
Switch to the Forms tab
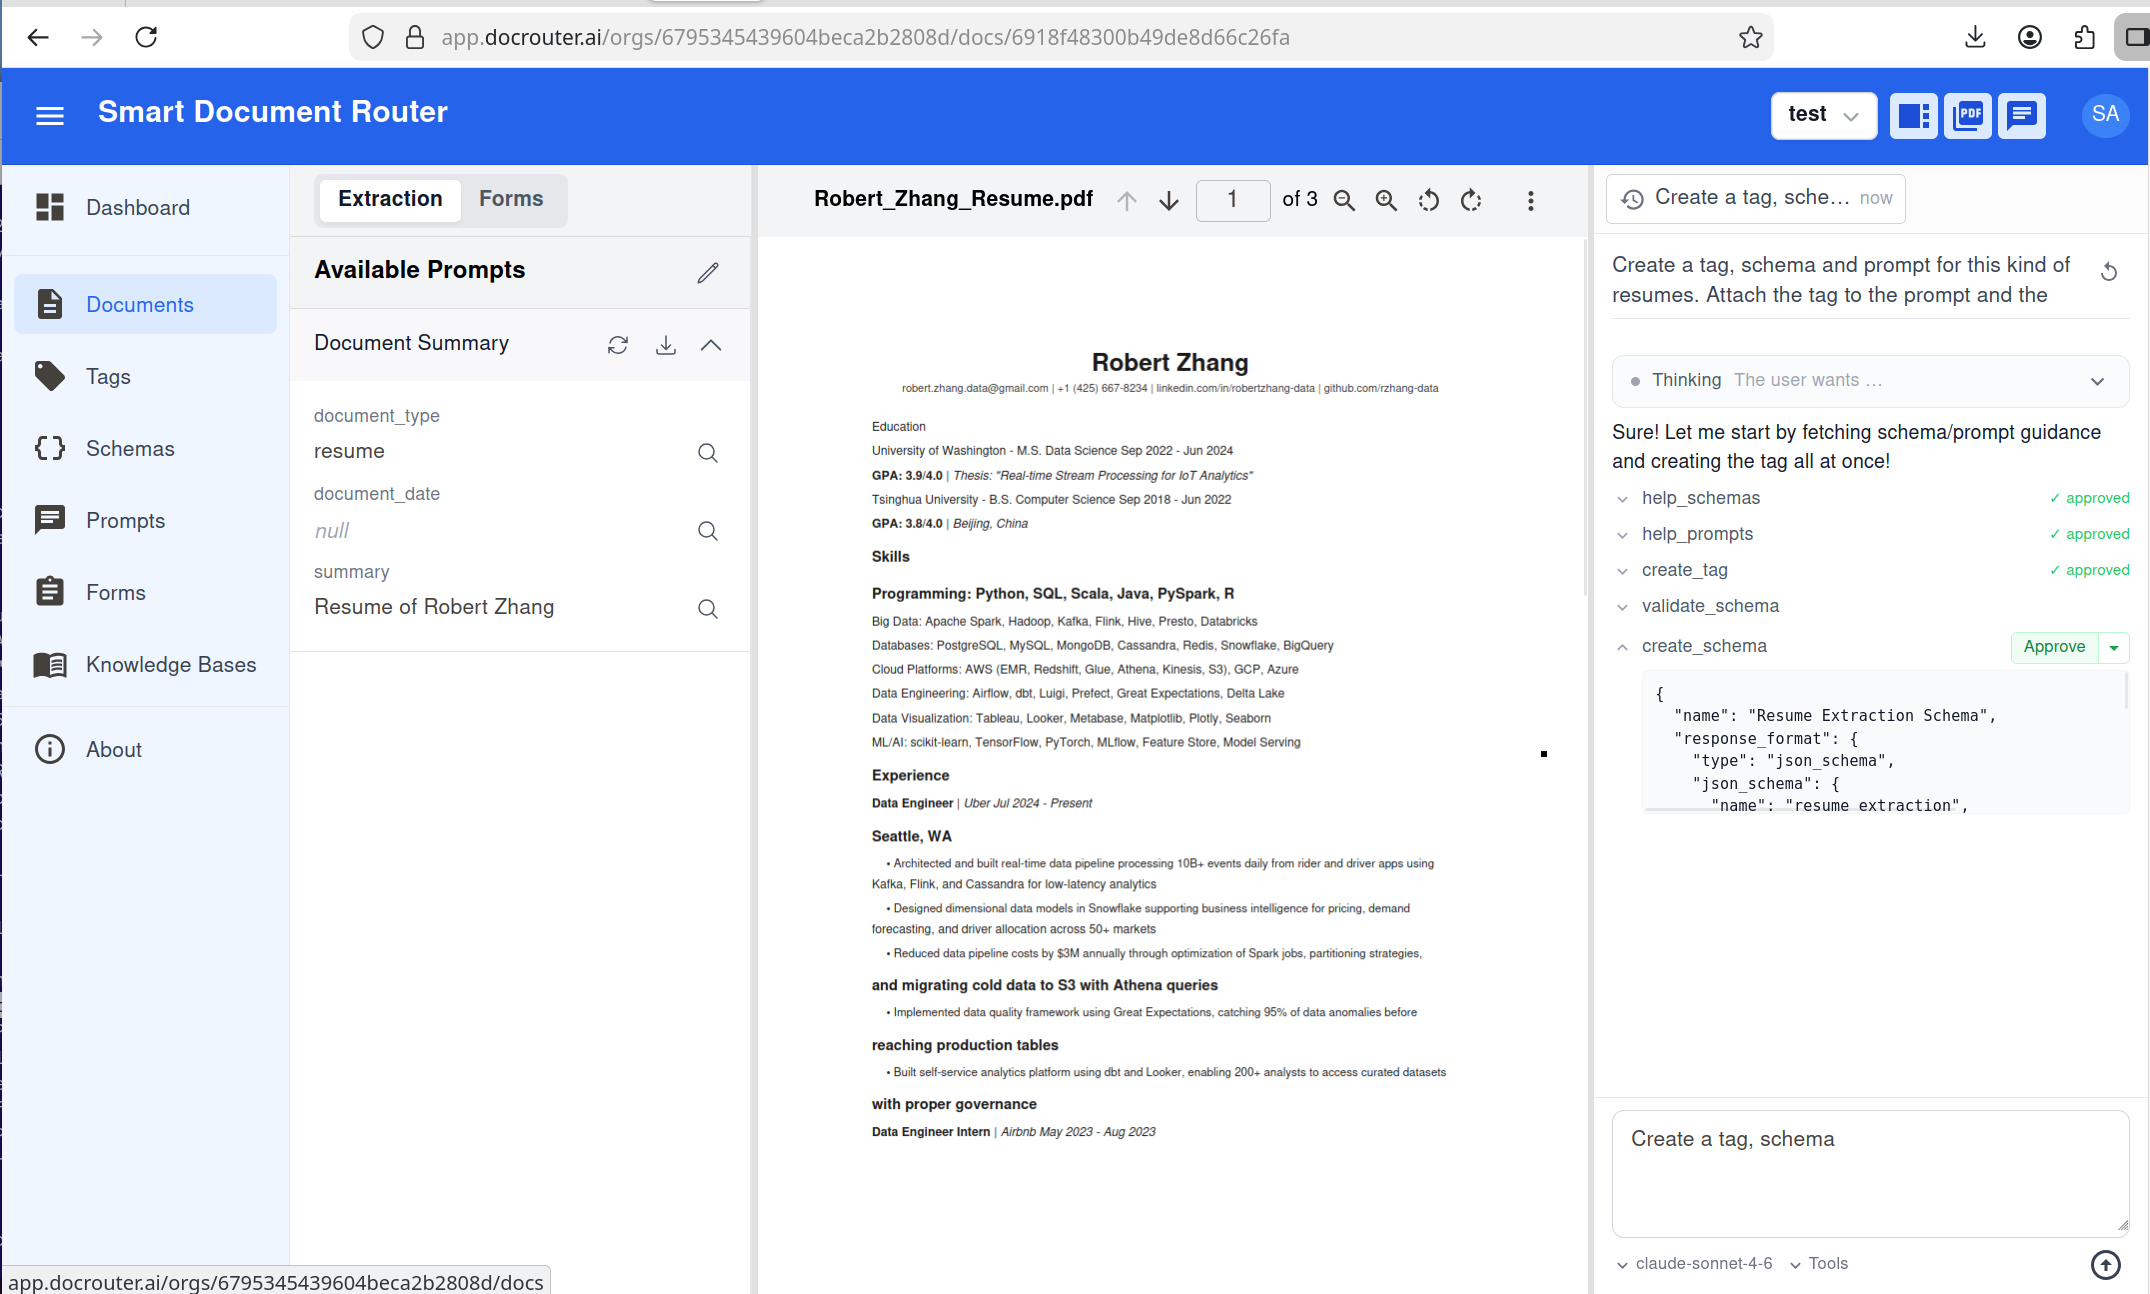[x=511, y=198]
